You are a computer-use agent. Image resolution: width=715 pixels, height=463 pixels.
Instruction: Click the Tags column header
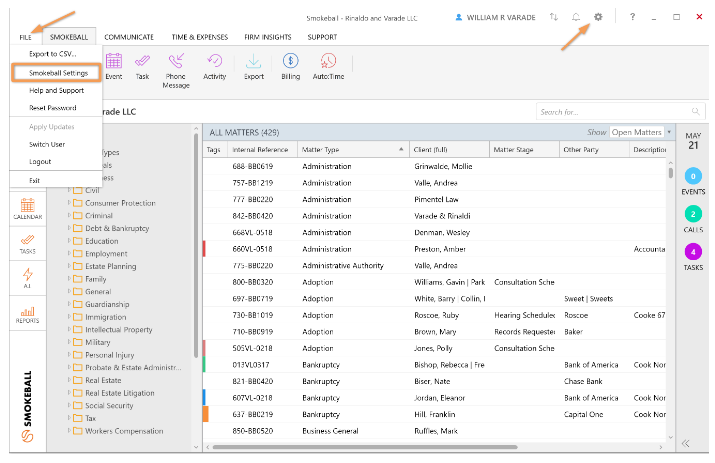[x=213, y=150]
